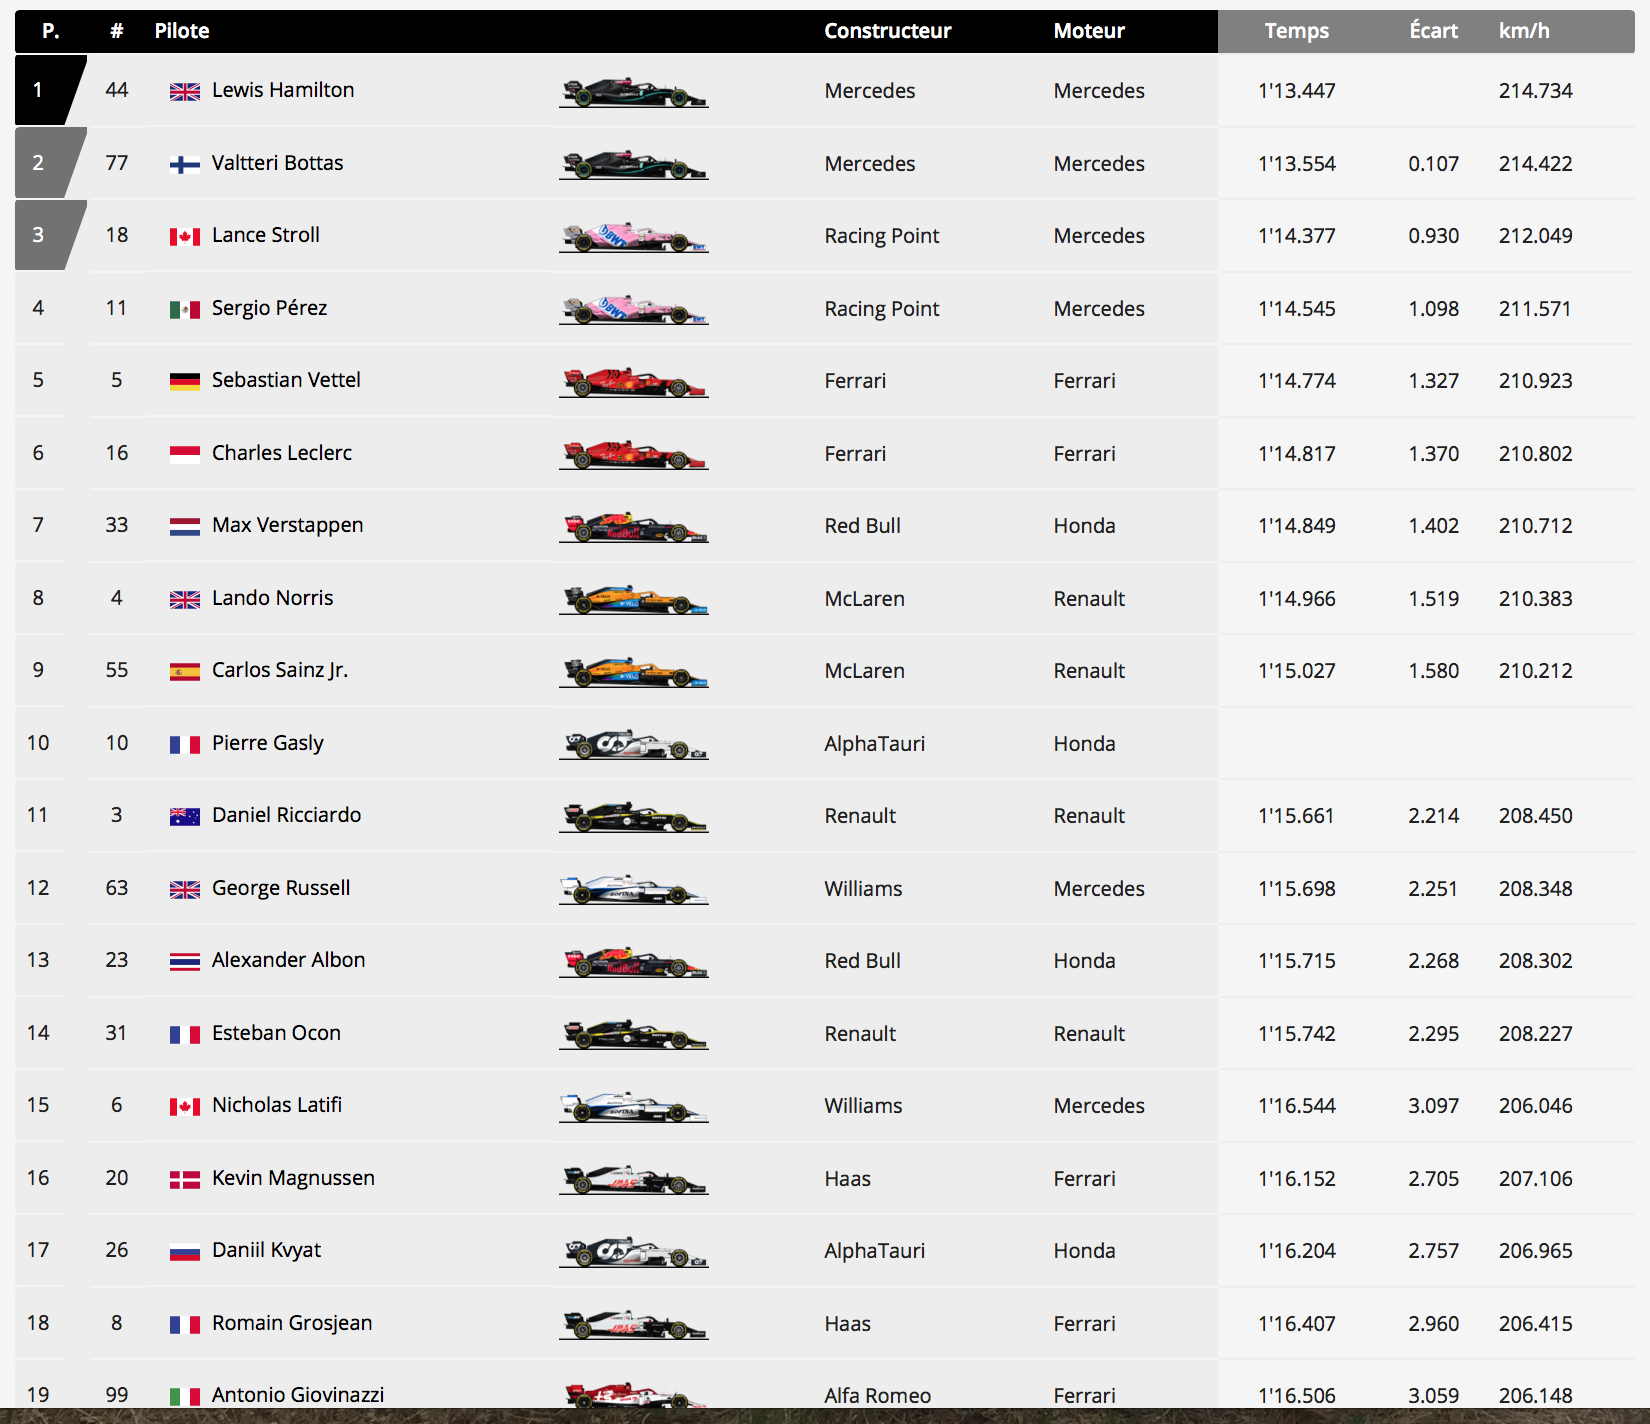Open Lance Stroll's driver name
Viewport: 1650px width, 1424px height.
tap(266, 235)
